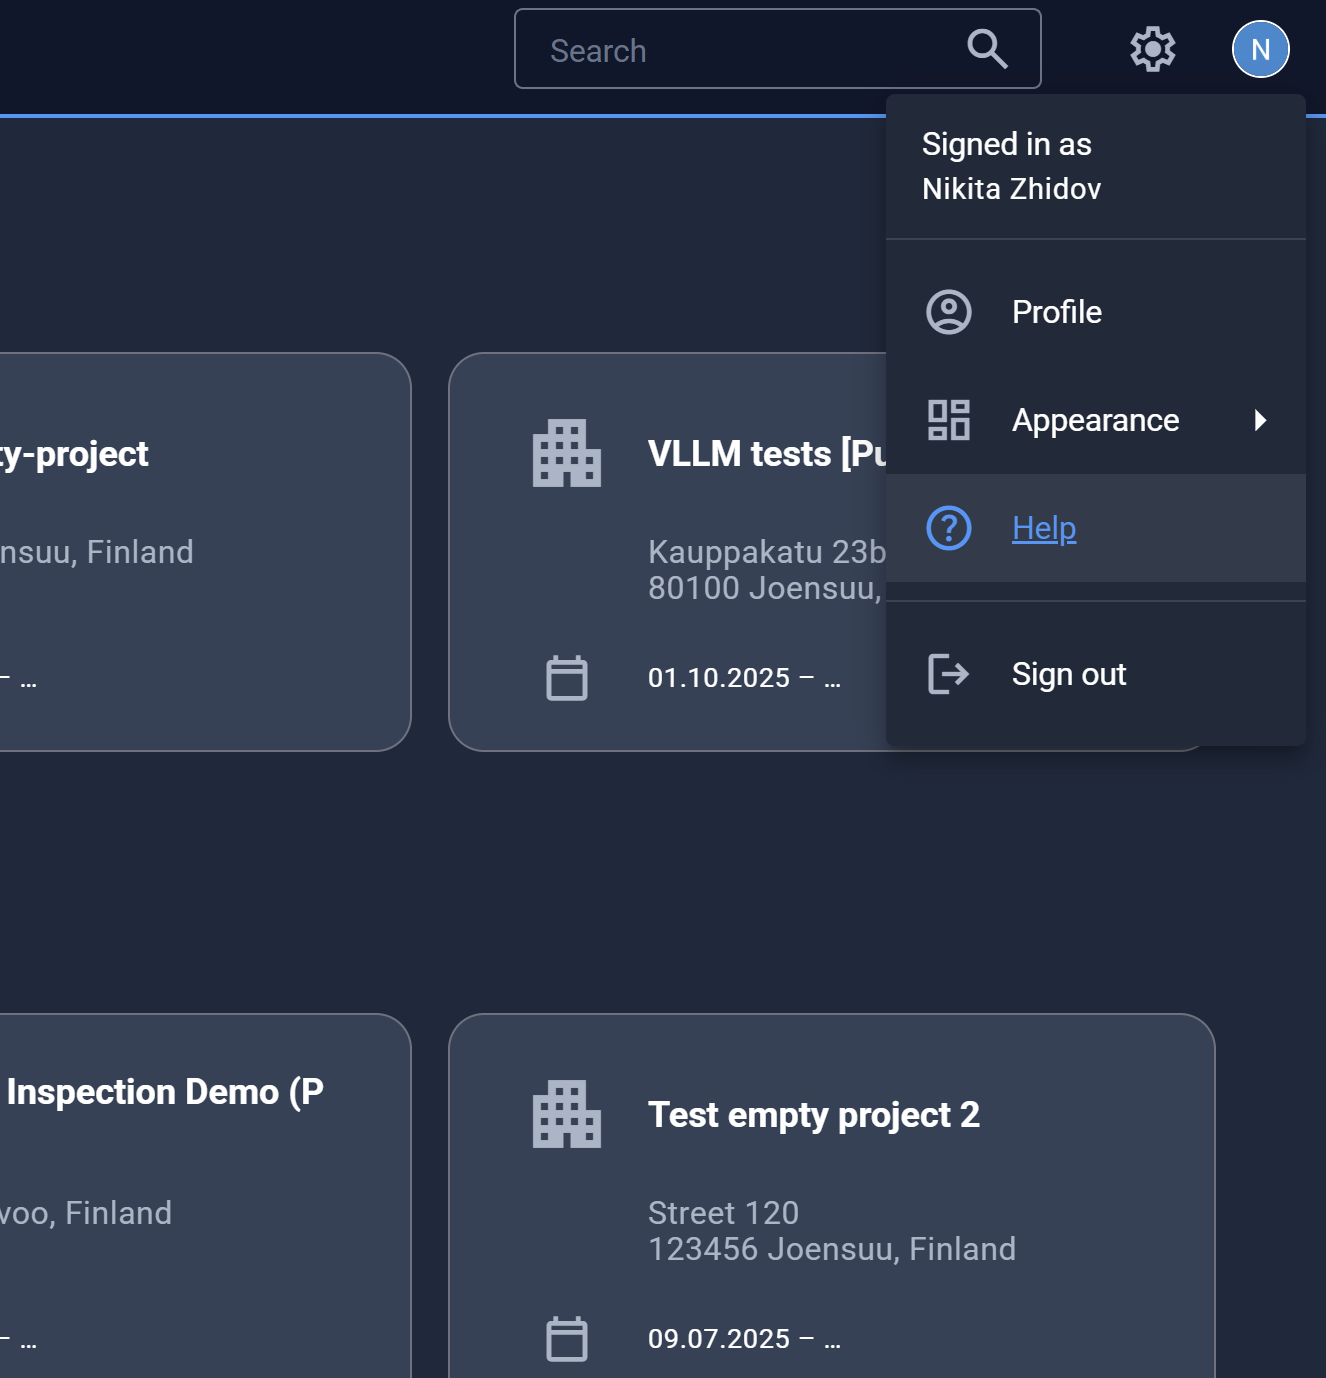Click the Help question mark icon
Viewport: 1326px width, 1378px height.
(x=948, y=528)
